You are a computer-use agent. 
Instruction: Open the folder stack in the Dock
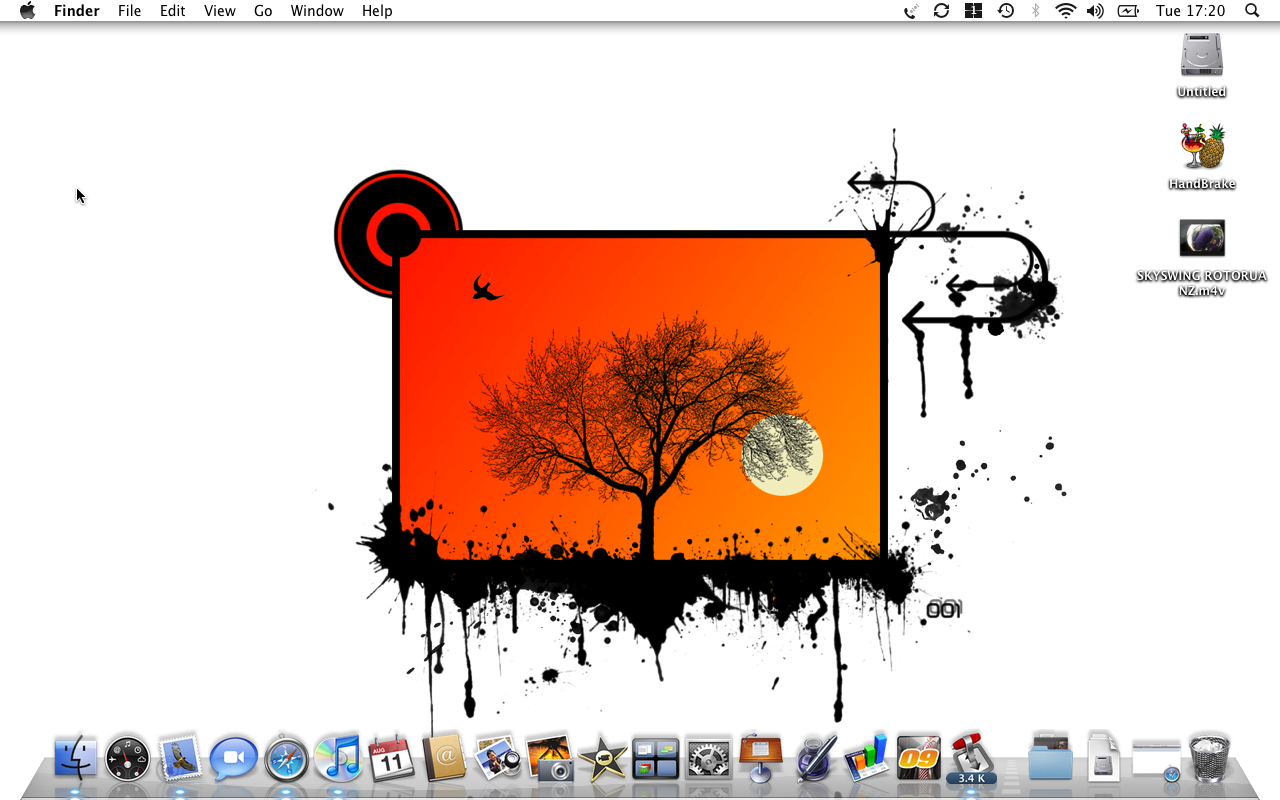pos(1050,758)
